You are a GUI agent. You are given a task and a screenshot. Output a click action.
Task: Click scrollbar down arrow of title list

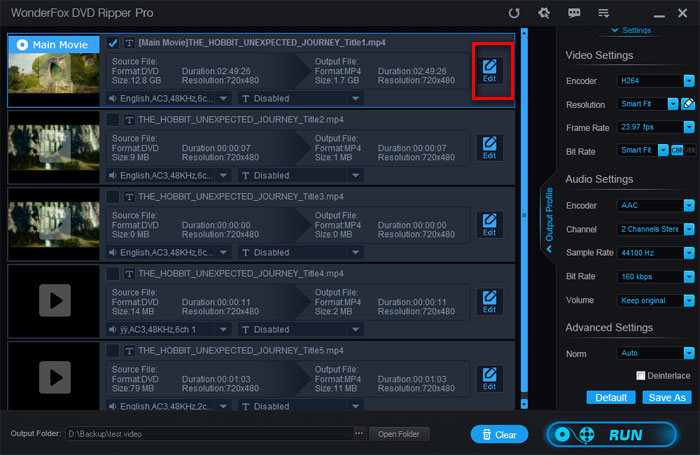(524, 404)
